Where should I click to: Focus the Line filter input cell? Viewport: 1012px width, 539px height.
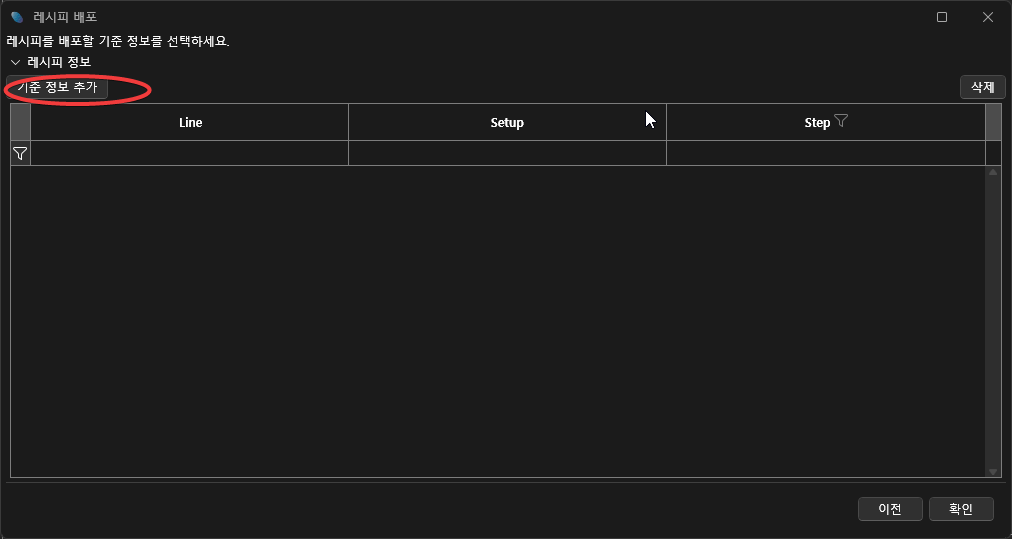[190, 153]
